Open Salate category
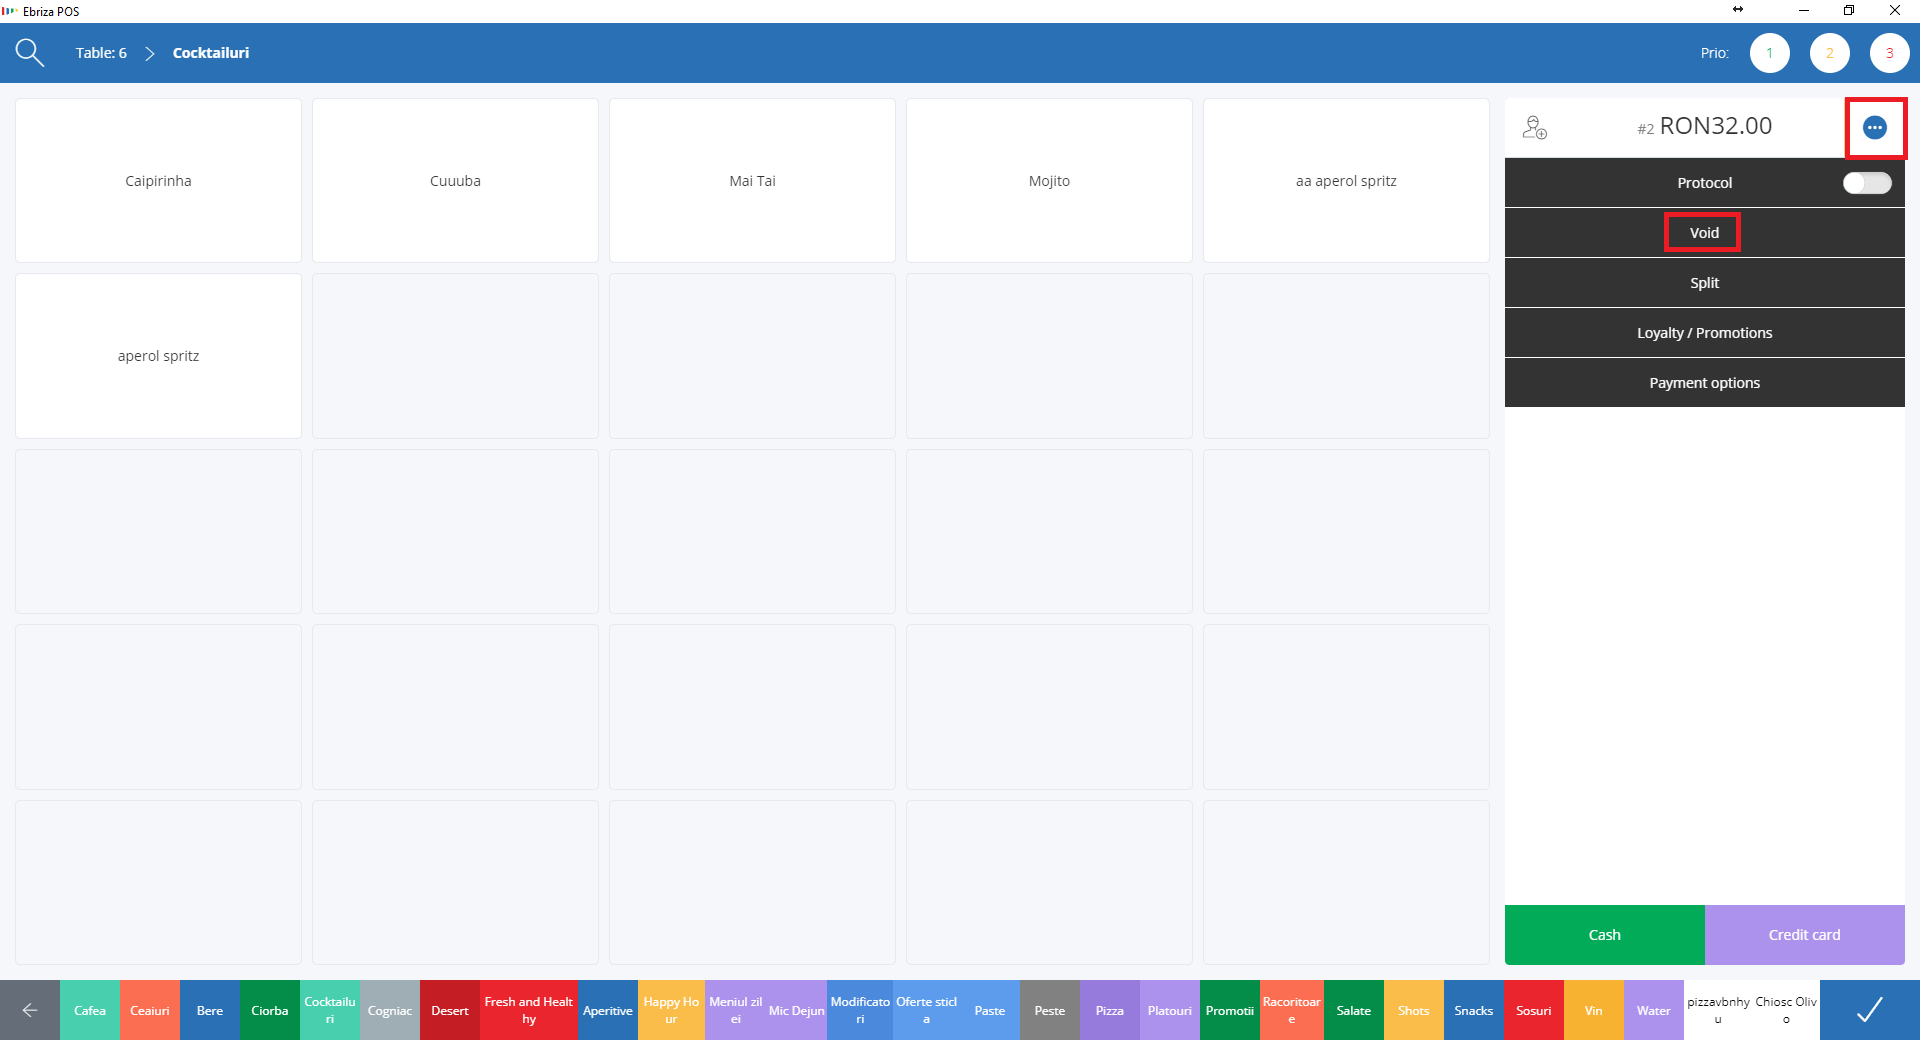 click(1354, 1010)
